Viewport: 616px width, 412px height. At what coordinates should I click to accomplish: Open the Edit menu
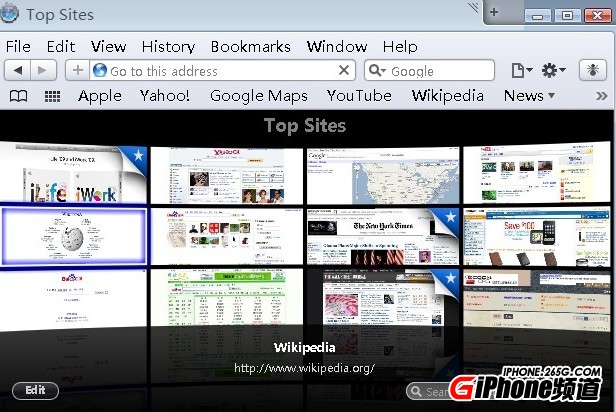(x=61, y=46)
